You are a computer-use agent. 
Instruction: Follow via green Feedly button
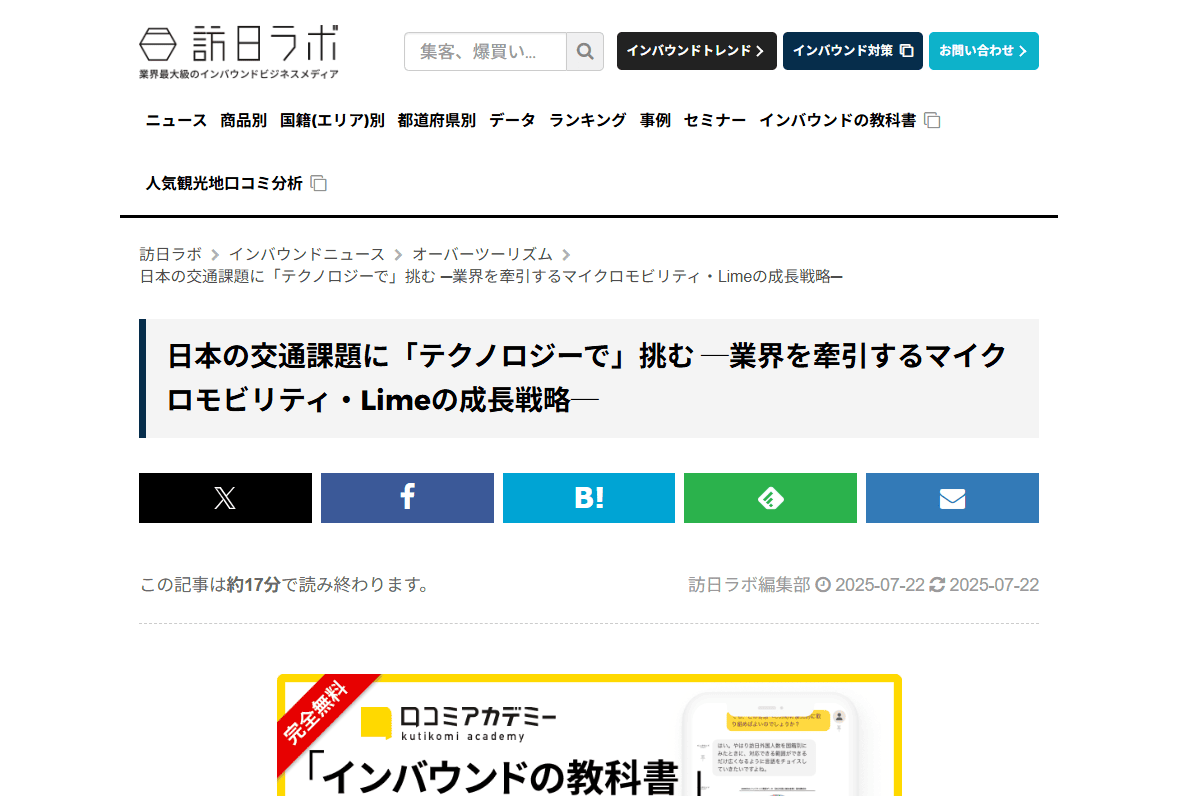(770, 498)
